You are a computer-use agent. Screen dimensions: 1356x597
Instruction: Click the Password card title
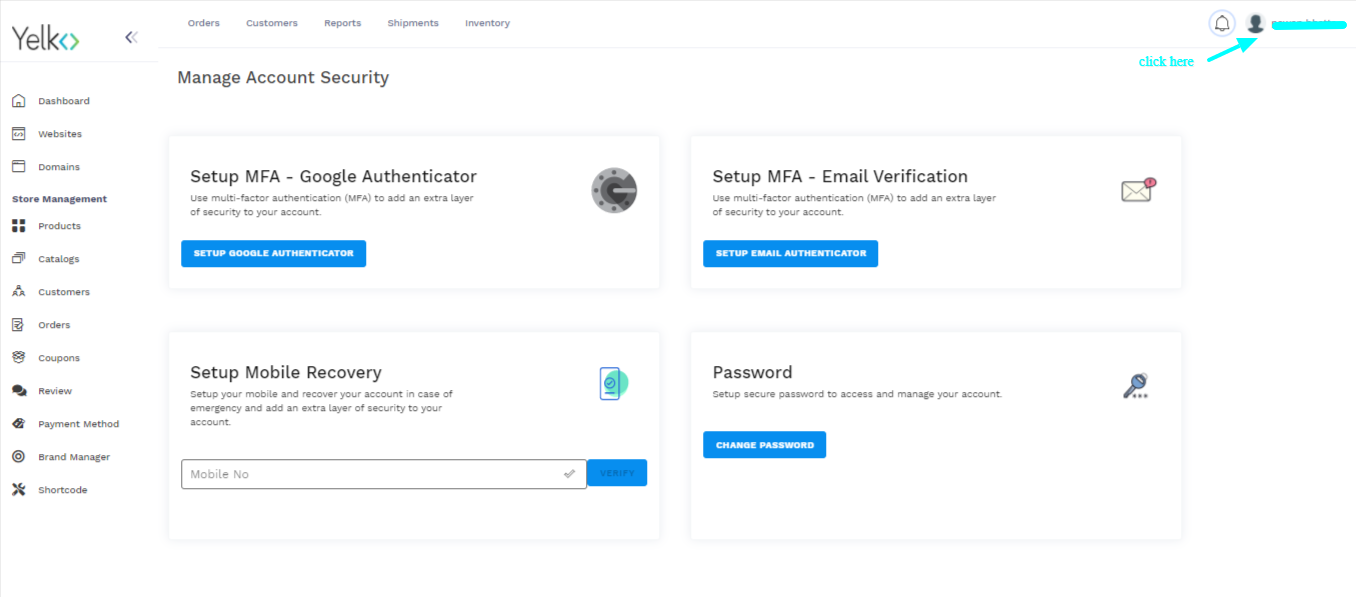coord(752,372)
